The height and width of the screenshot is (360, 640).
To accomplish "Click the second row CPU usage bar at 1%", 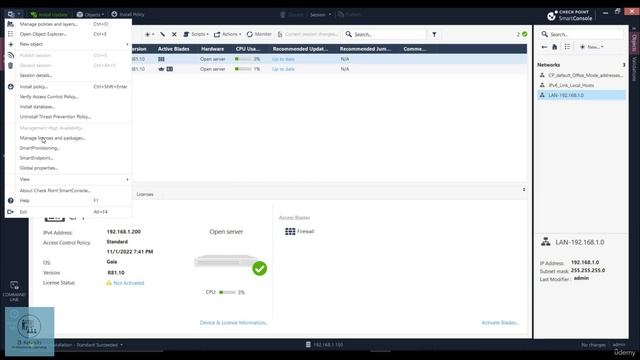I will click(243, 69).
